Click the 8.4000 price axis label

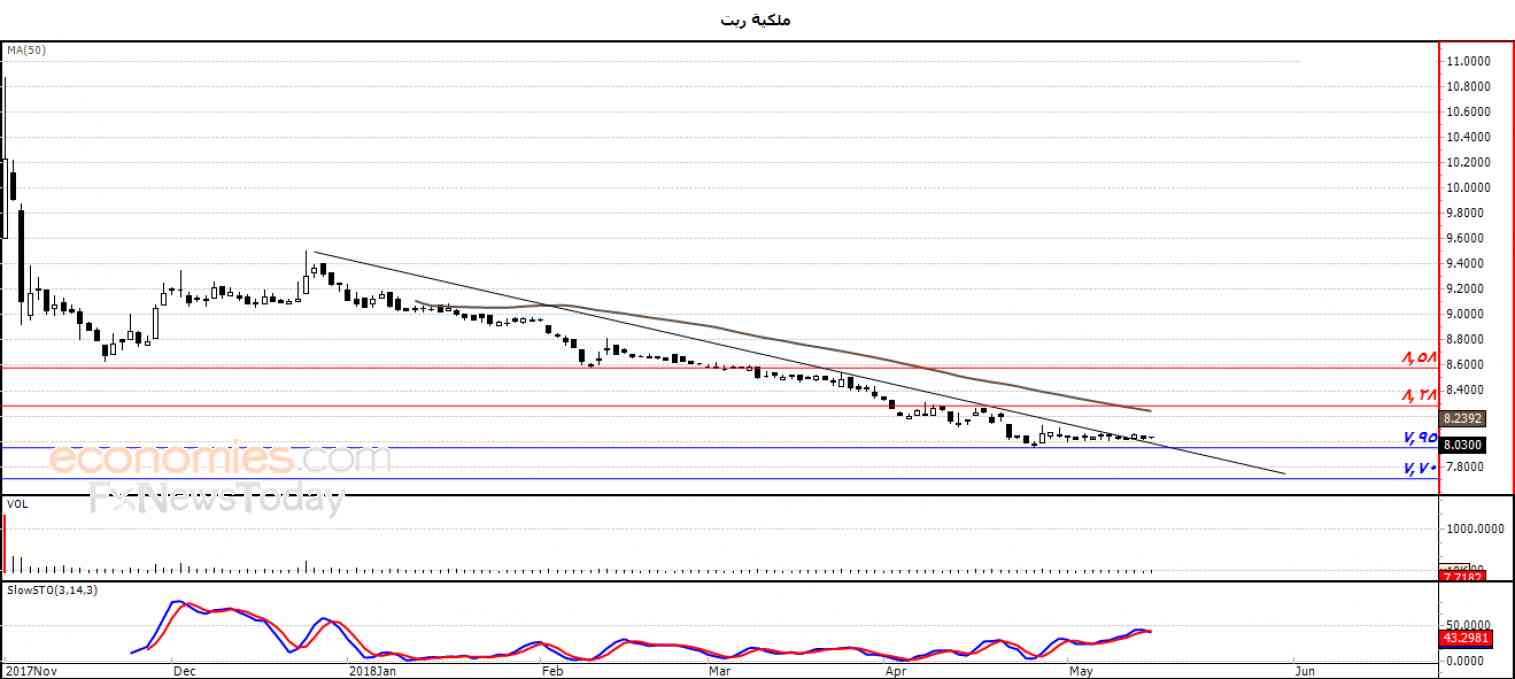(x=1467, y=390)
